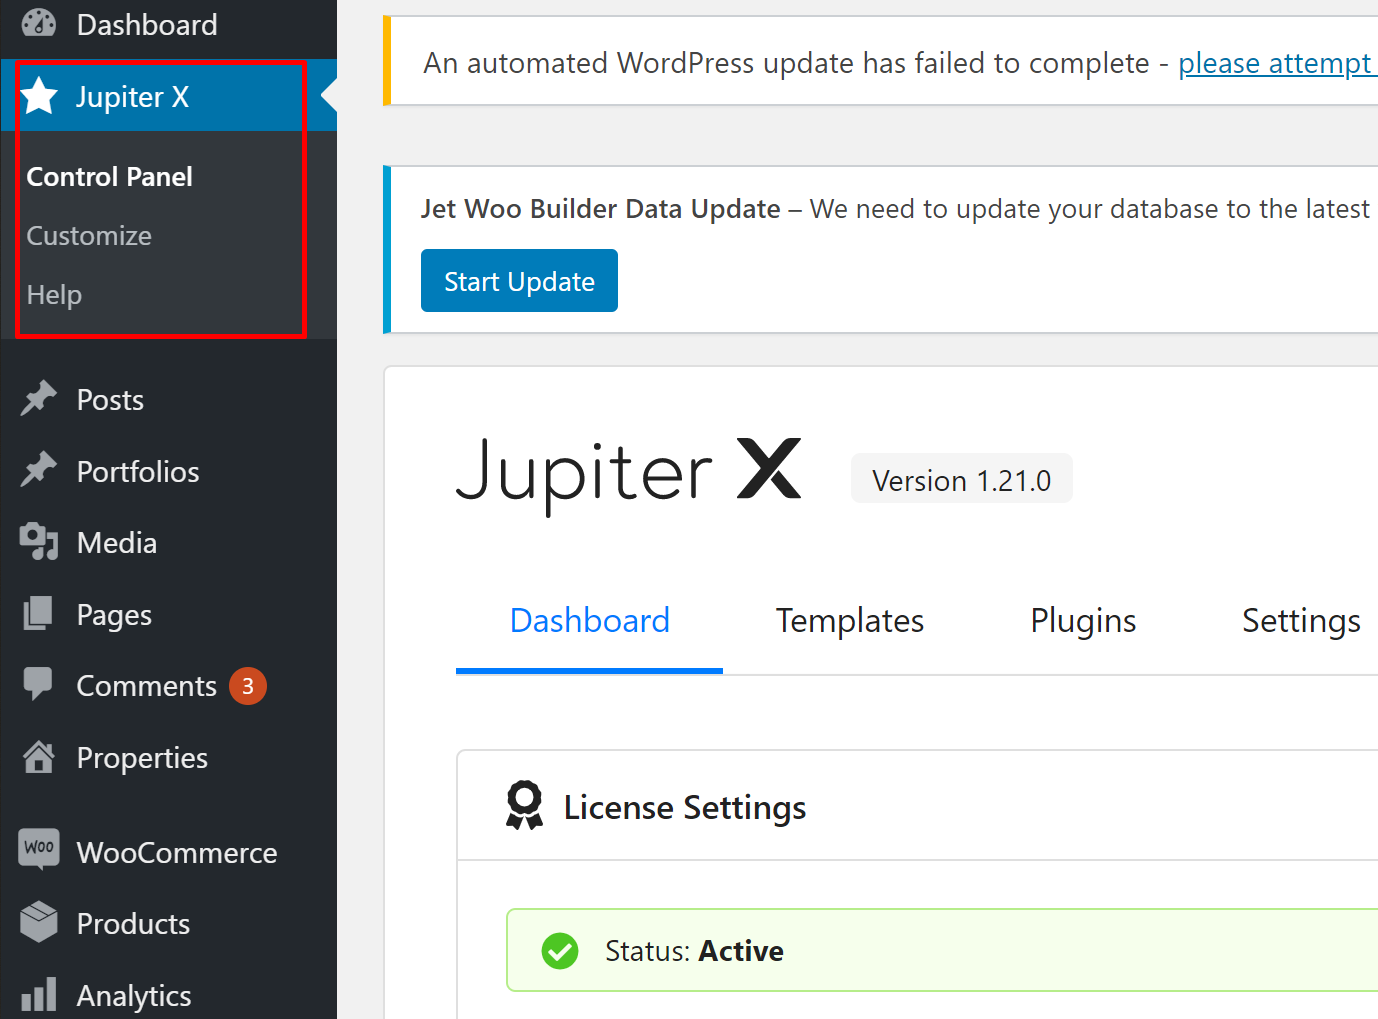Screen dimensions: 1378x1019
Task: Click the License Settings ribbon badge icon
Action: [524, 806]
